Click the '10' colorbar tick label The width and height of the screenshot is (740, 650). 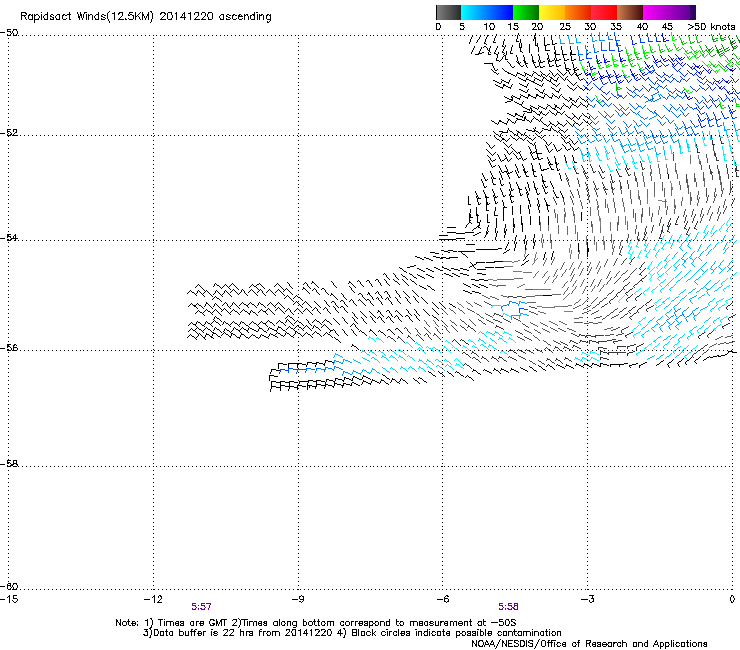489,27
